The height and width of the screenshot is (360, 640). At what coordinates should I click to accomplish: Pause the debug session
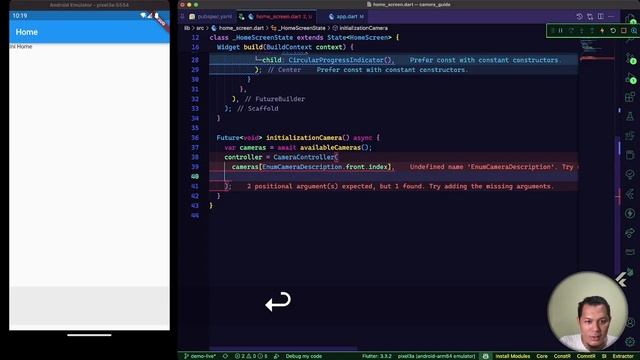point(560,31)
